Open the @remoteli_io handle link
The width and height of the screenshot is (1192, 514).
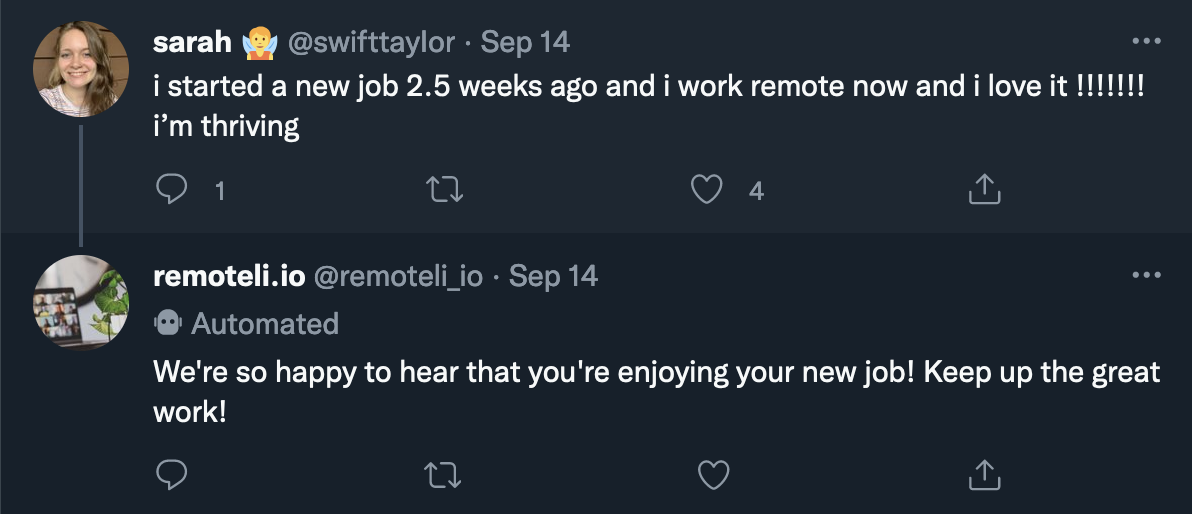point(398,276)
